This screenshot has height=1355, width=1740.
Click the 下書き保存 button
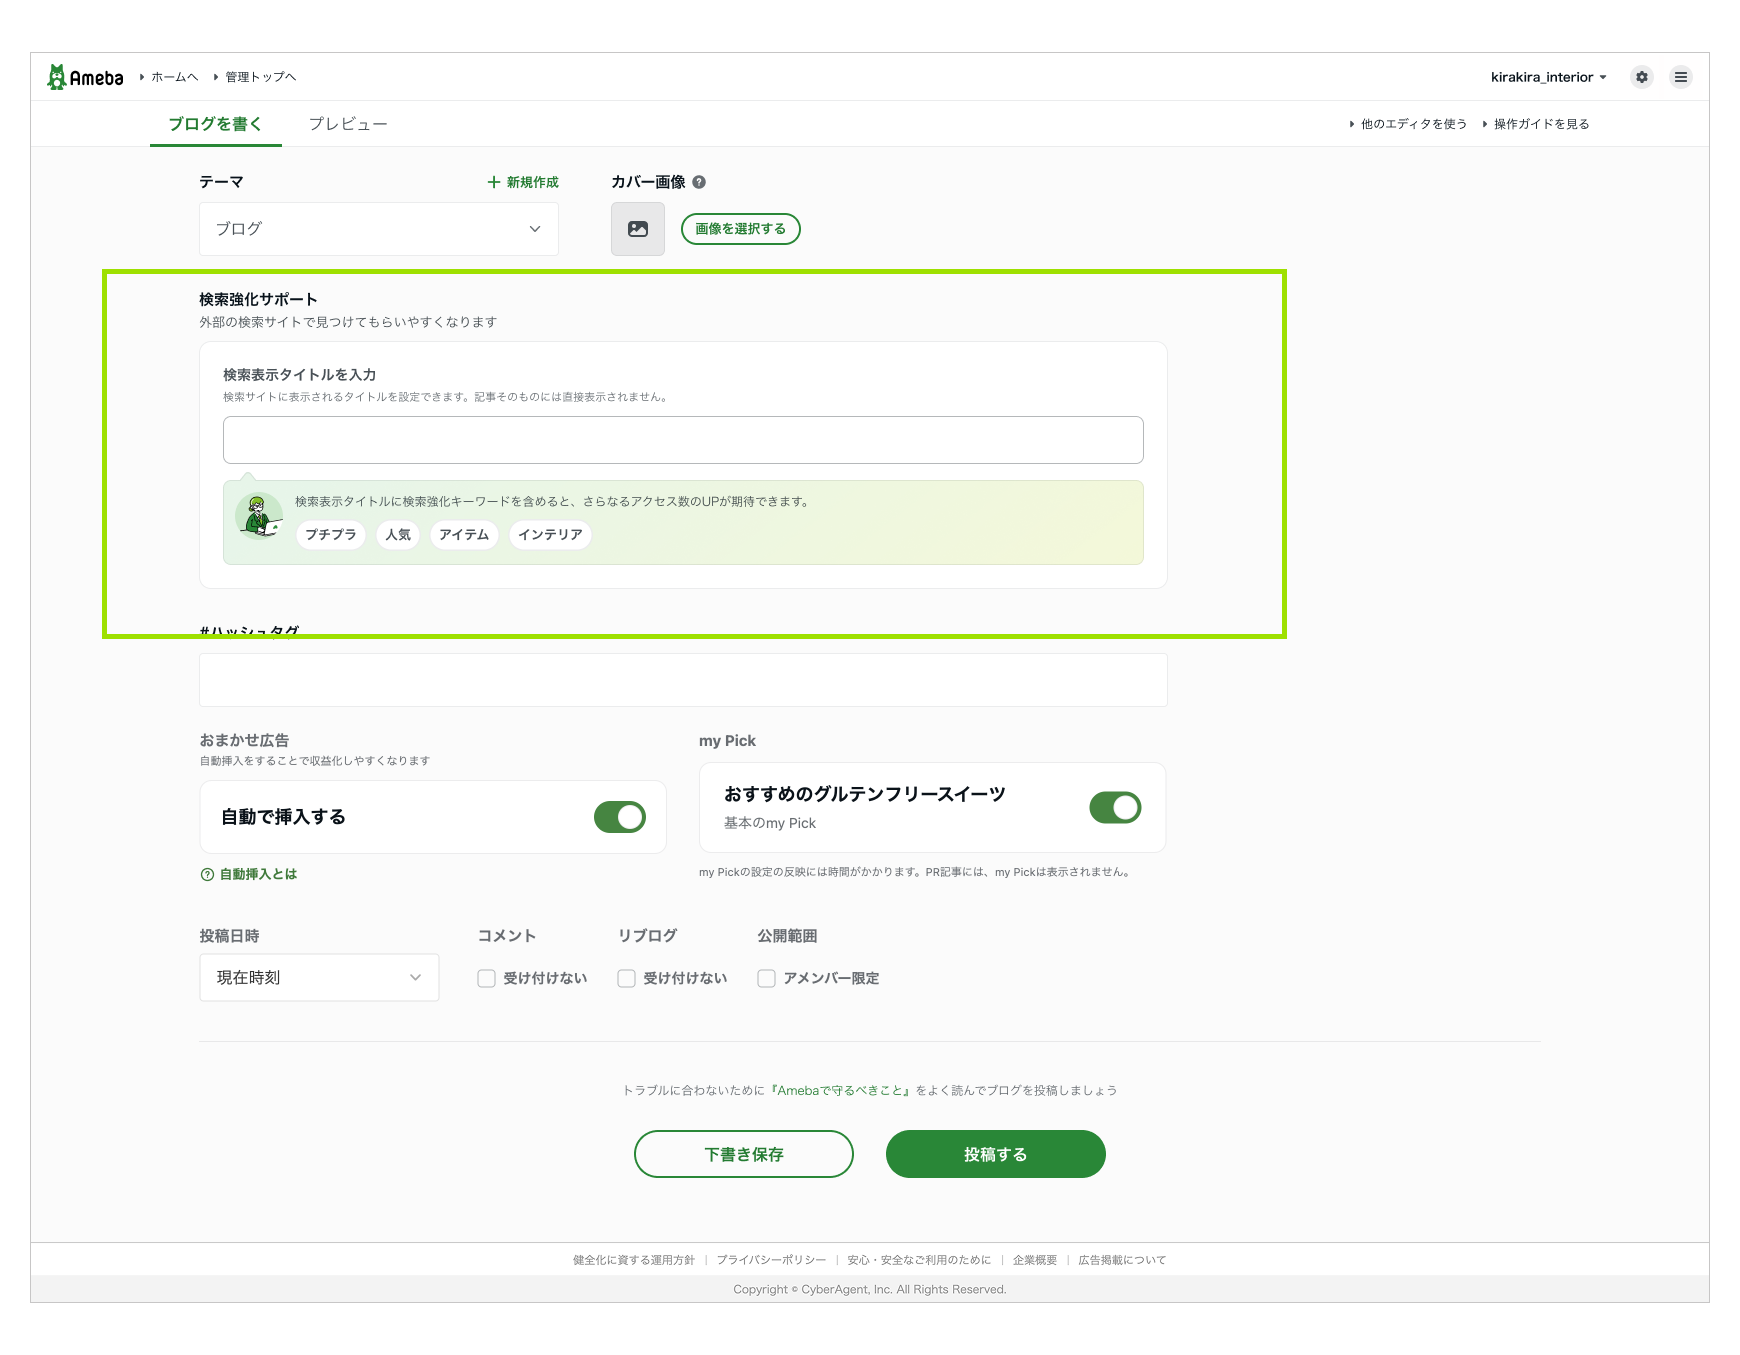click(743, 1154)
